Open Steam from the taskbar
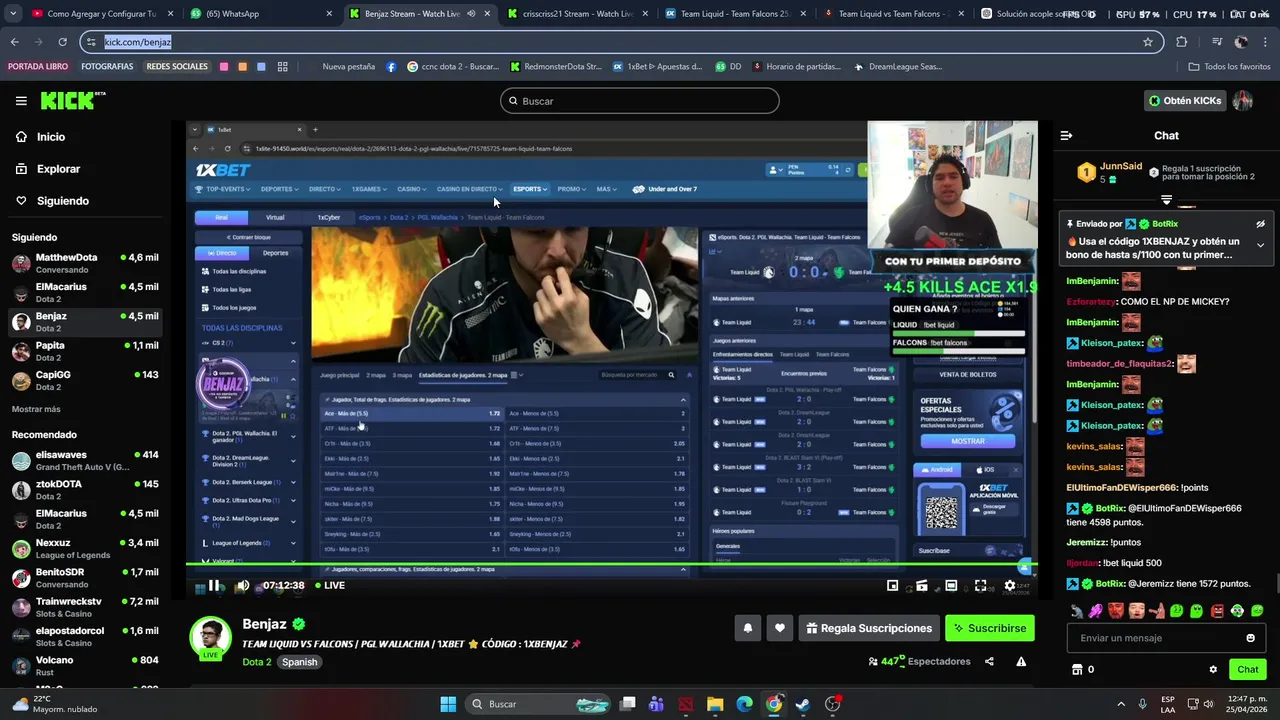This screenshot has height=720, width=1280. pyautogui.click(x=803, y=704)
